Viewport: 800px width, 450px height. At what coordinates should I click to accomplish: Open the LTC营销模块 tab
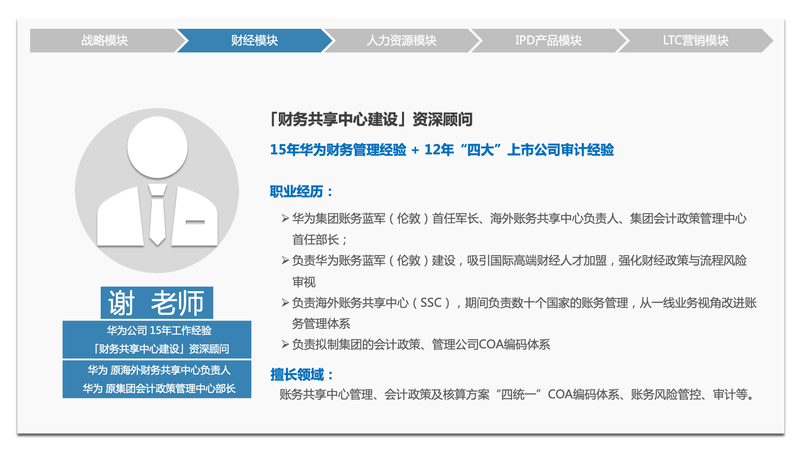tap(695, 41)
